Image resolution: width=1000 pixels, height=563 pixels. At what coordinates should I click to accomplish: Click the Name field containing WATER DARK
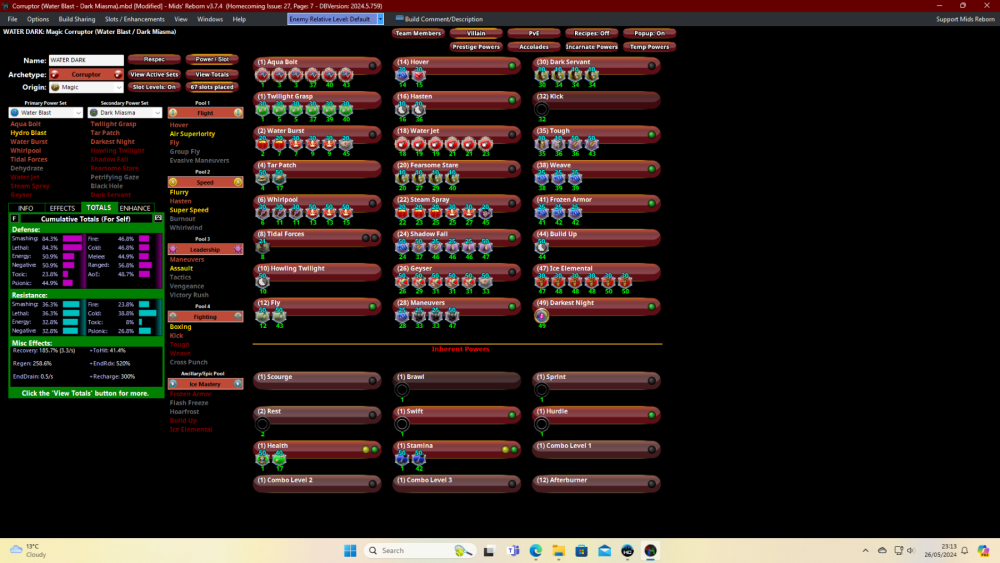point(86,61)
